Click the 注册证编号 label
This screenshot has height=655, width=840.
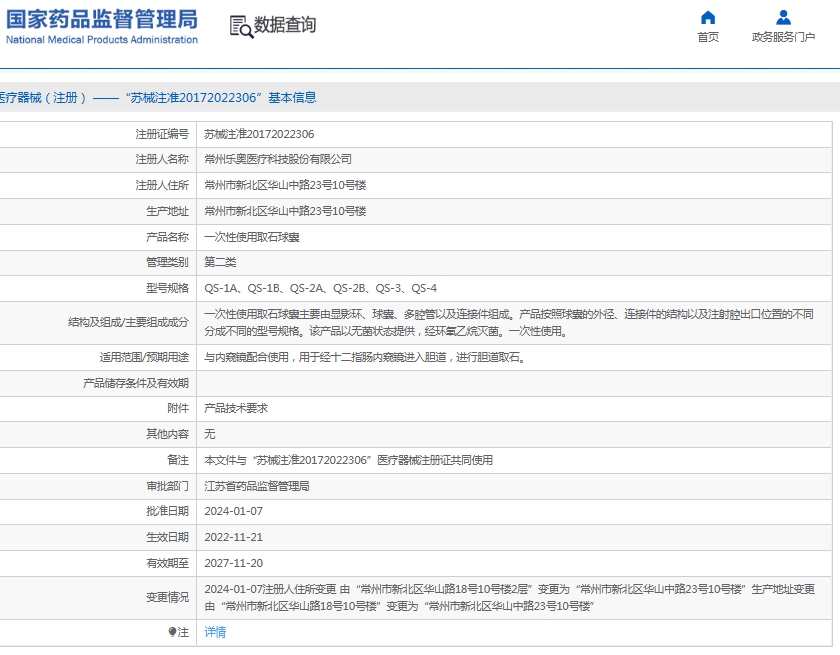point(162,134)
